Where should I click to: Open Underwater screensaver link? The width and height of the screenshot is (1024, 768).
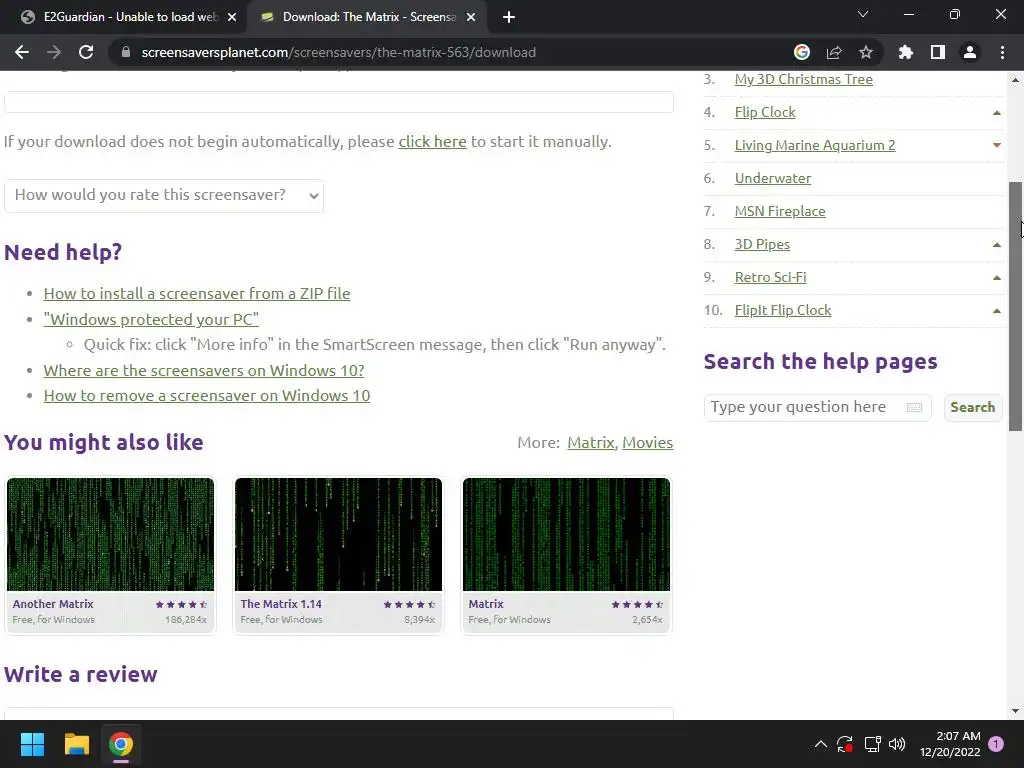[x=773, y=178]
